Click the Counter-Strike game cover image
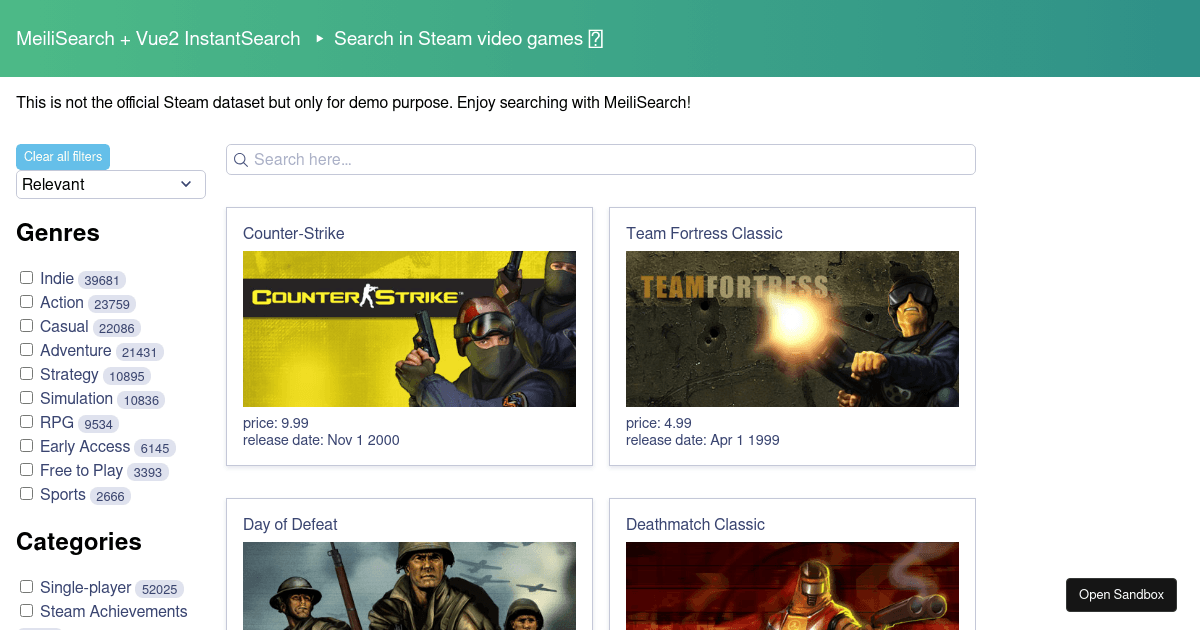Screen dimensions: 1200x630 coord(409,329)
